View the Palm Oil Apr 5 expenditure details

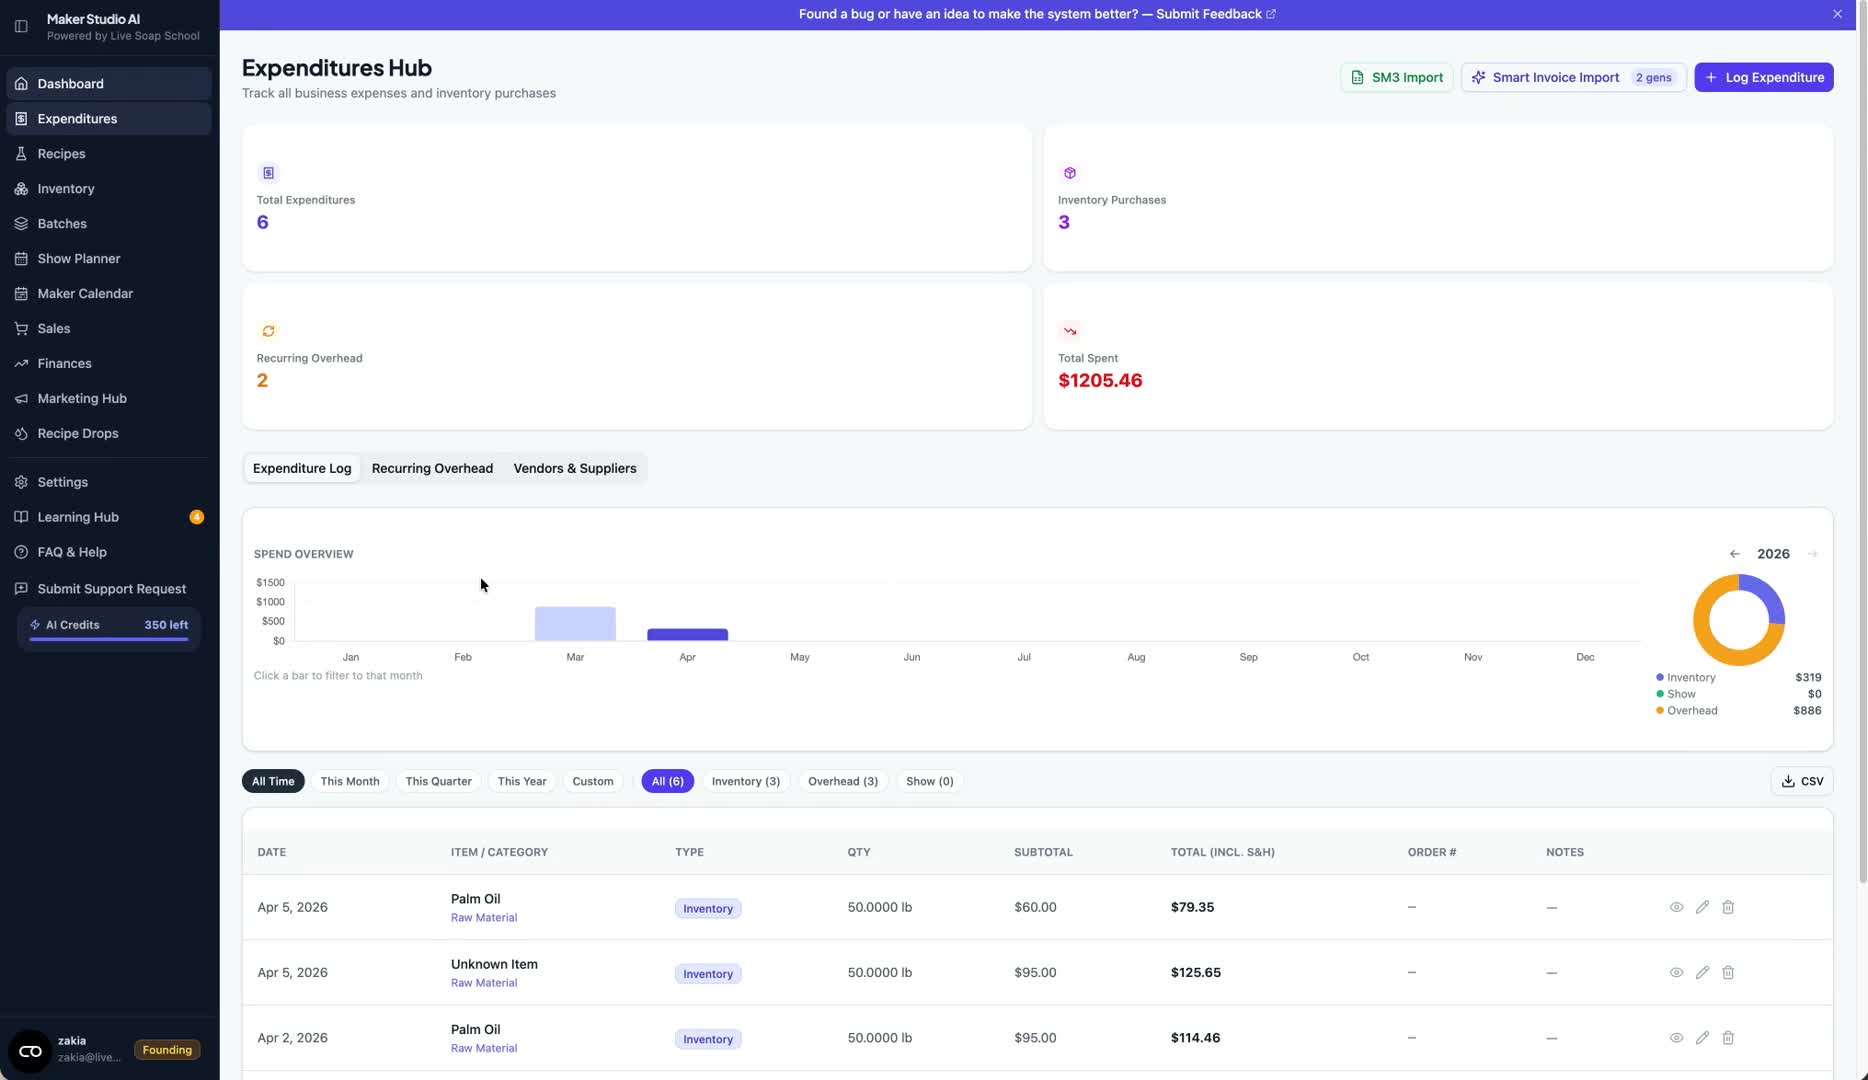tap(1677, 907)
